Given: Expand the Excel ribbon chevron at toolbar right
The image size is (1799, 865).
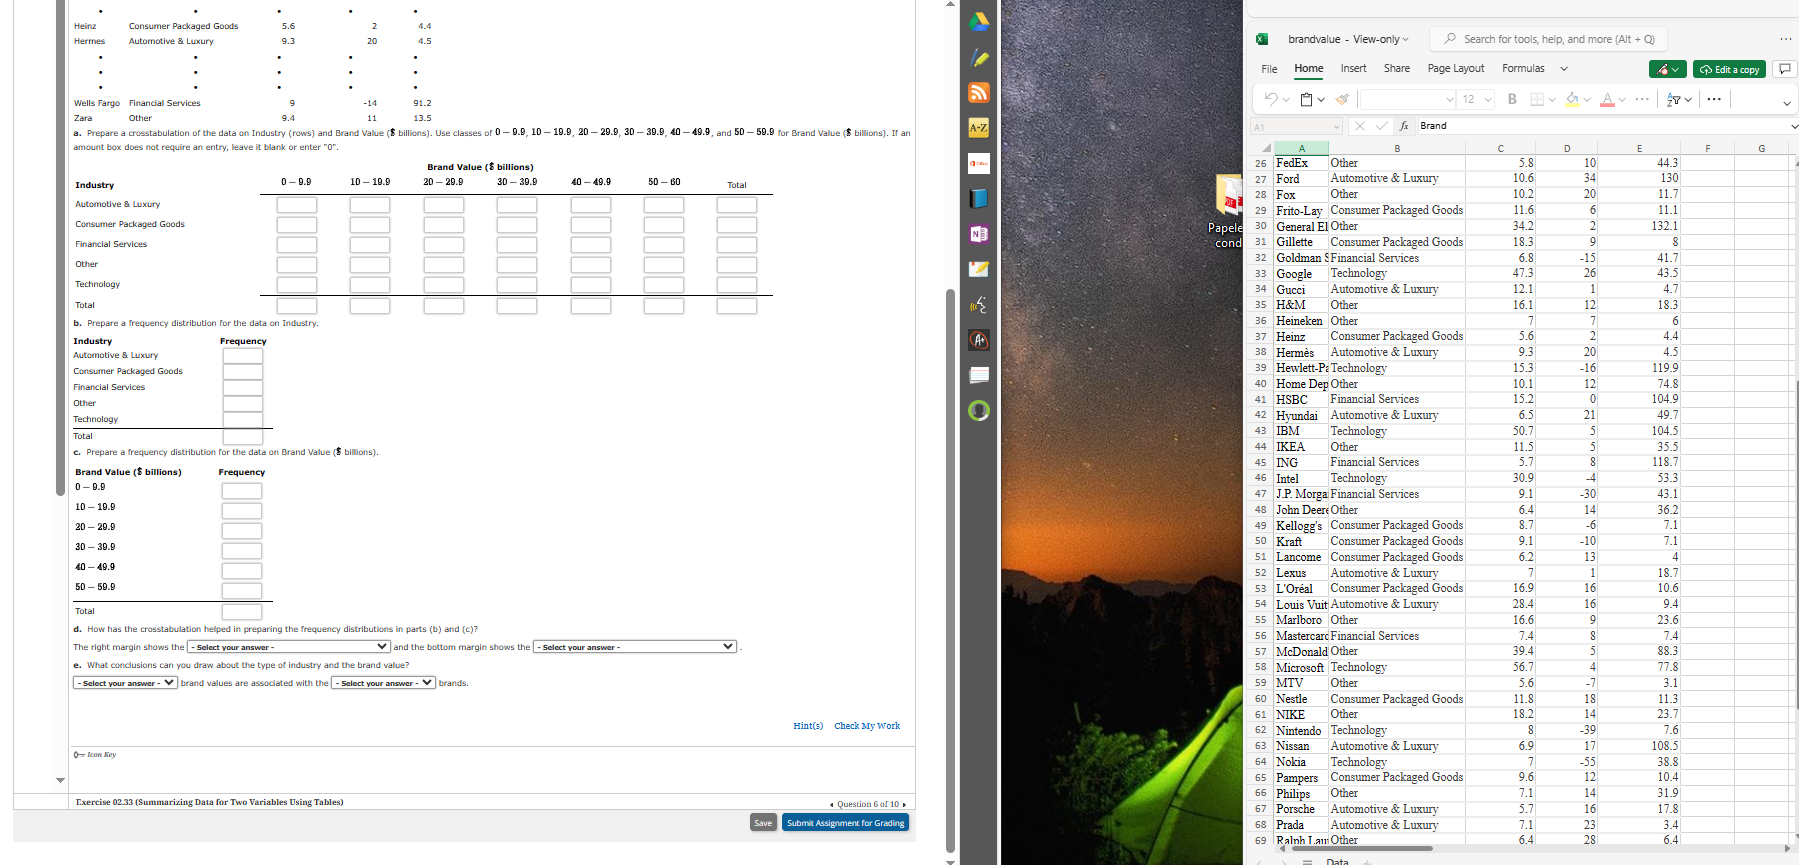Looking at the screenshot, I should click(1787, 103).
